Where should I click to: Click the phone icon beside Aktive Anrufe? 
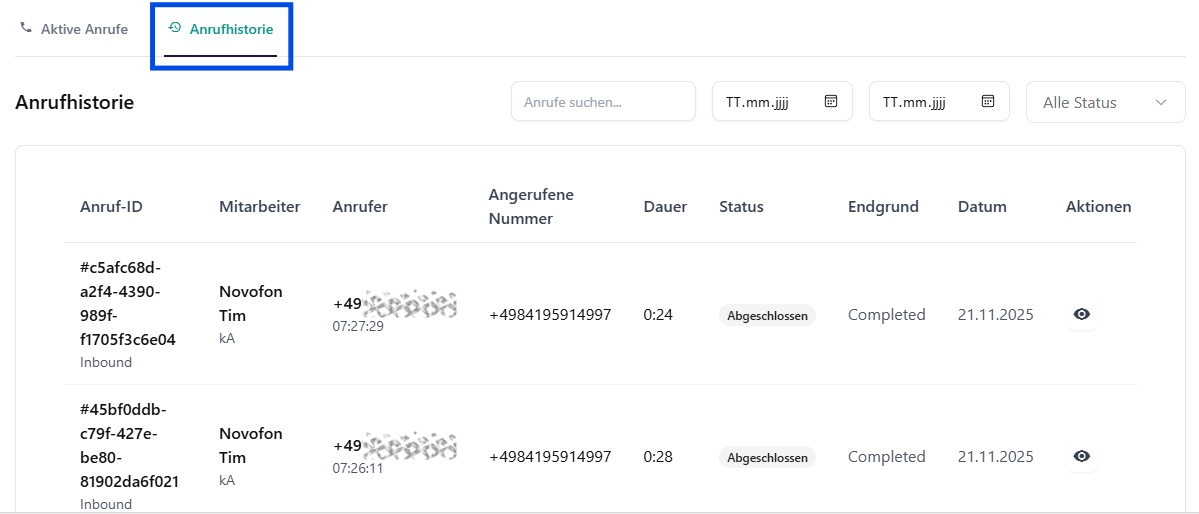coord(26,28)
